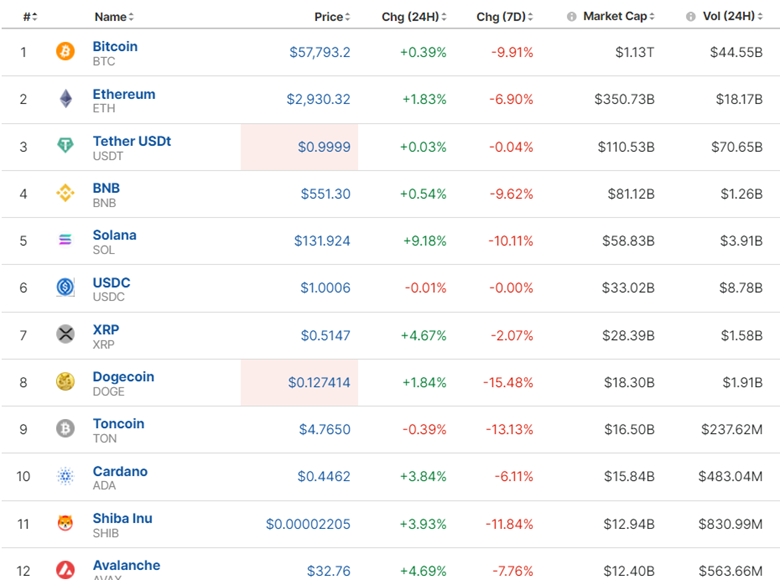Open the Bitcoin coin page link
The width and height of the screenshot is (780, 580).
click(115, 46)
